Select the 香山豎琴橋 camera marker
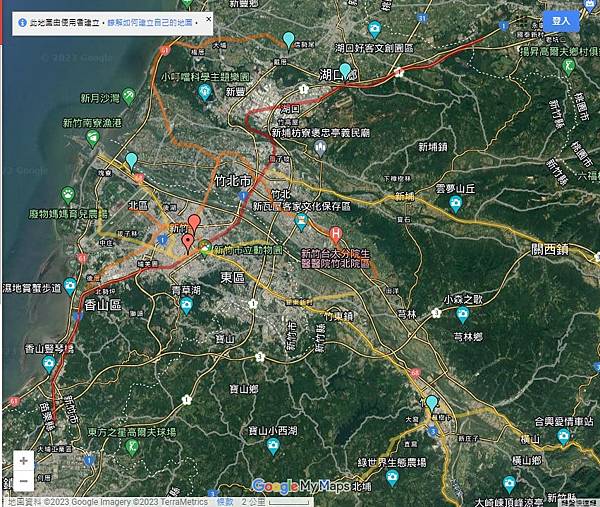 [49, 364]
